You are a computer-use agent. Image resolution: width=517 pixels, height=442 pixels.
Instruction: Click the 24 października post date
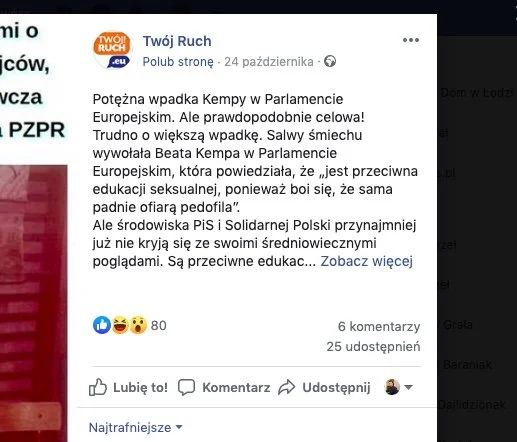[x=269, y=62]
